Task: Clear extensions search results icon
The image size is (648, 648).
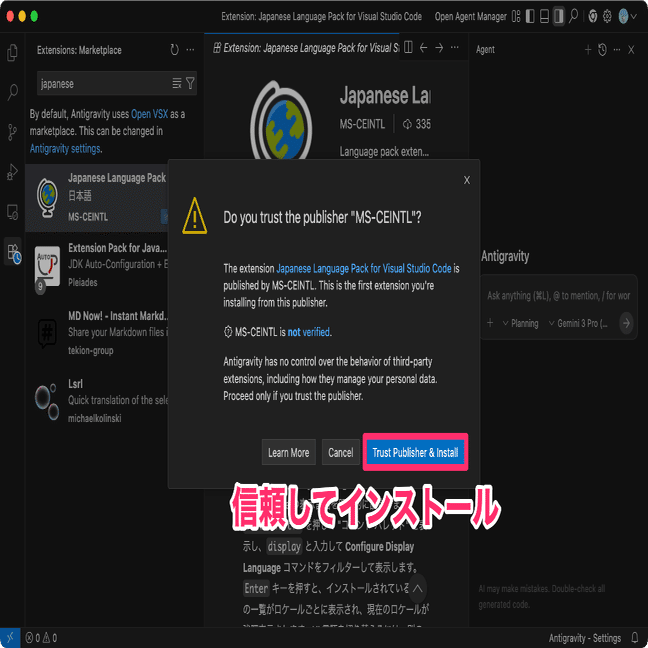Action: pyautogui.click(x=176, y=83)
